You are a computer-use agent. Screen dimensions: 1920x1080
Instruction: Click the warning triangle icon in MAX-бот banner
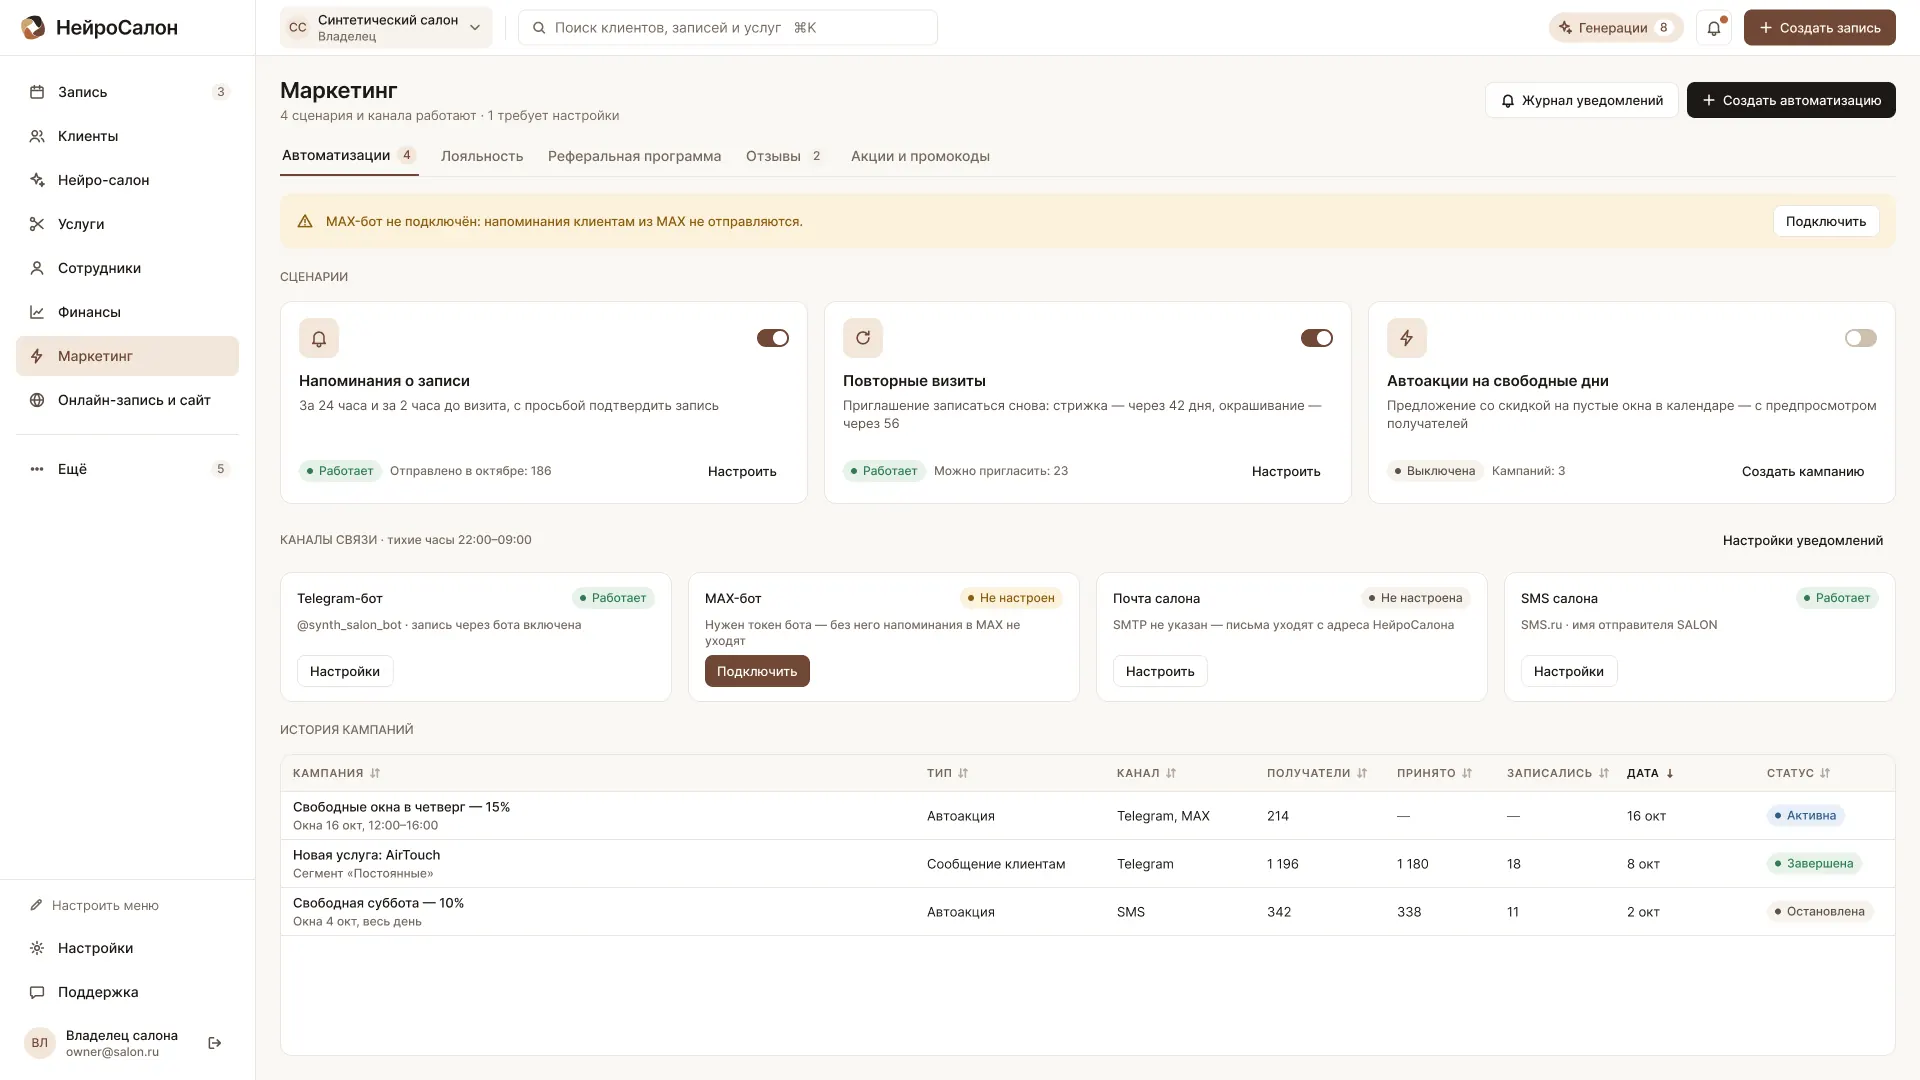305,221
